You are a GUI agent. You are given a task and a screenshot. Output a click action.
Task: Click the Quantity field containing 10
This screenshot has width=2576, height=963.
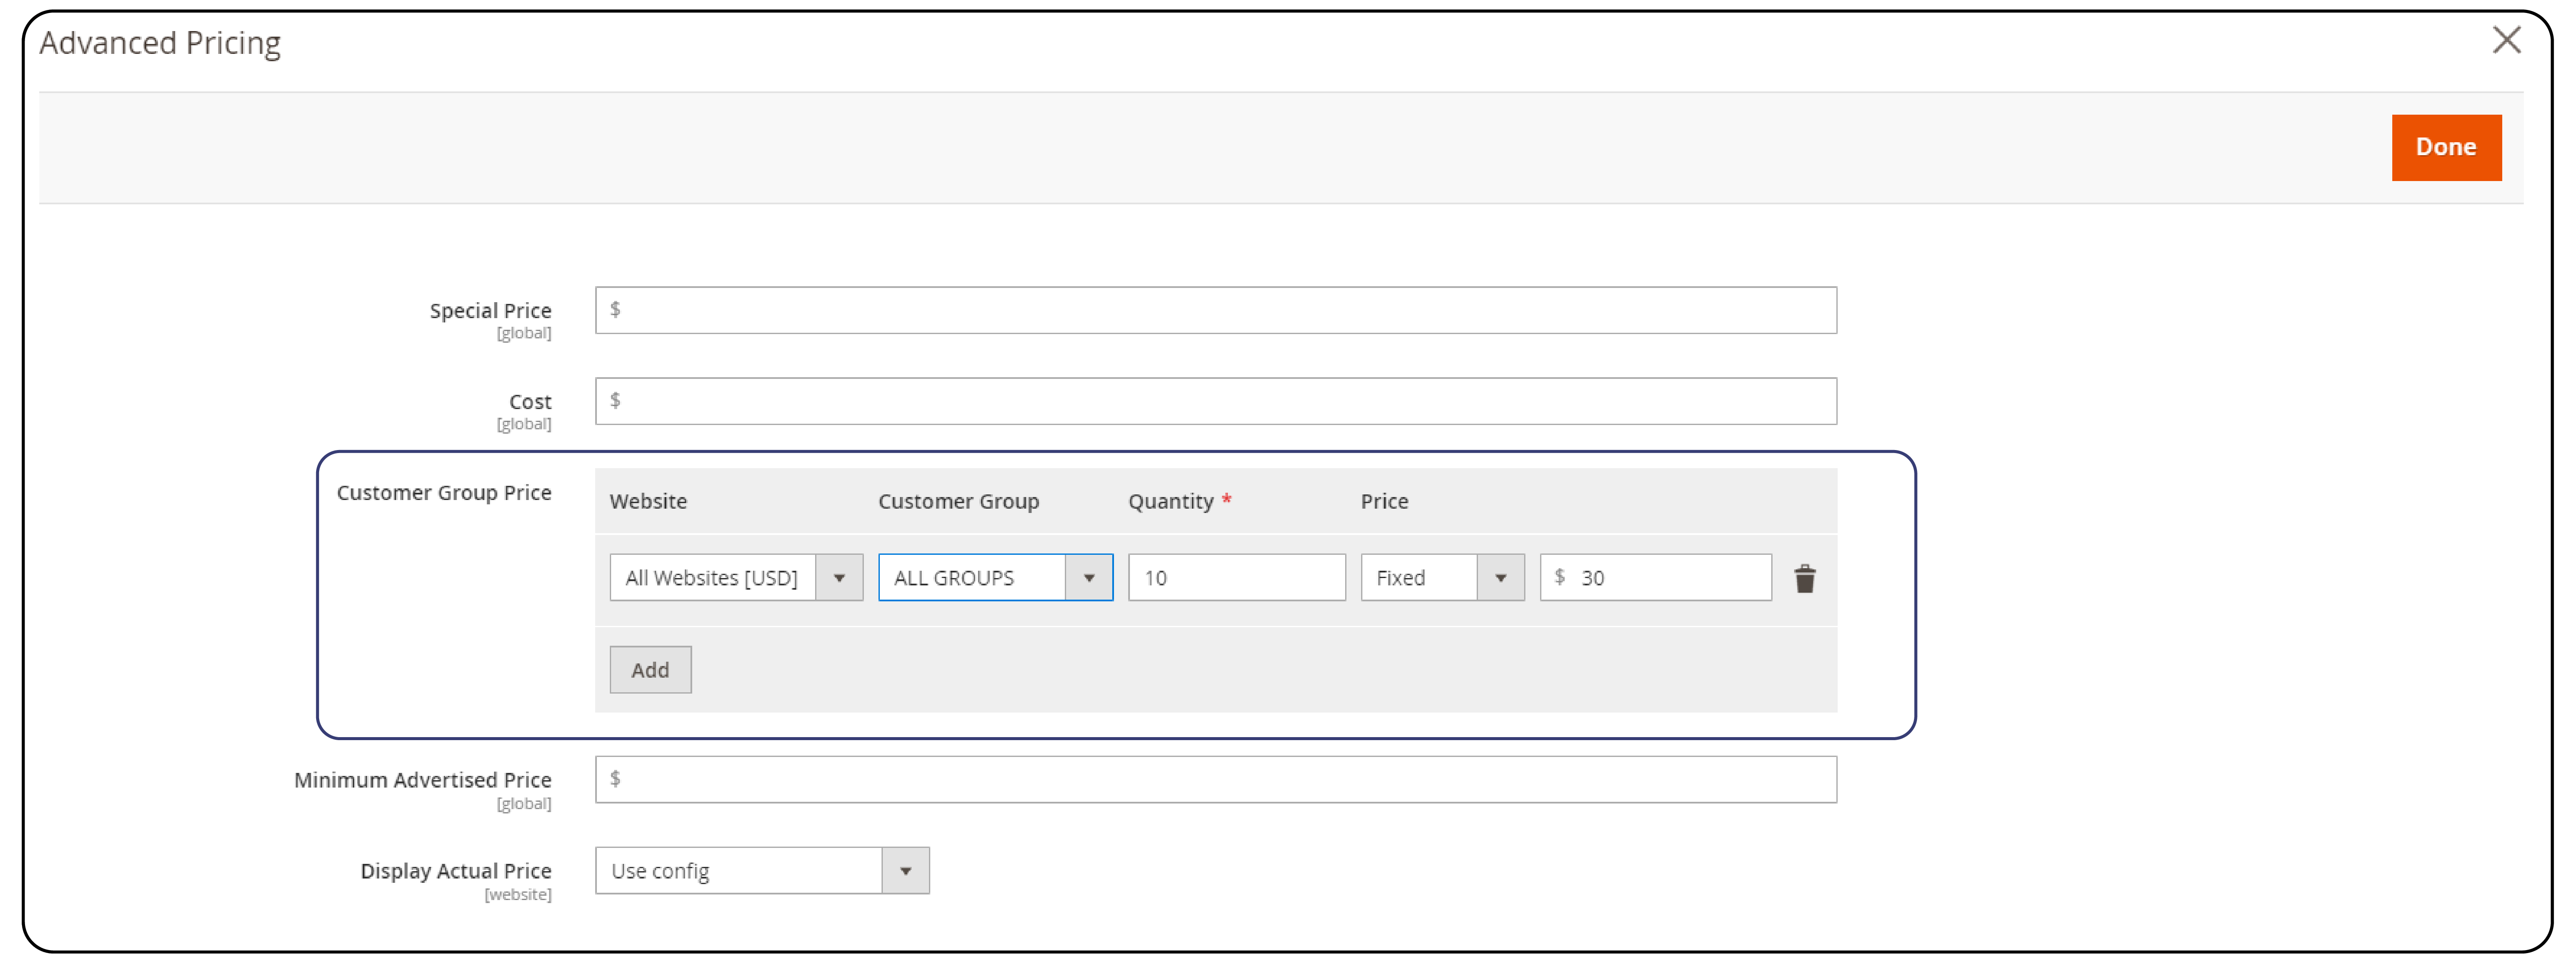pyautogui.click(x=1236, y=578)
